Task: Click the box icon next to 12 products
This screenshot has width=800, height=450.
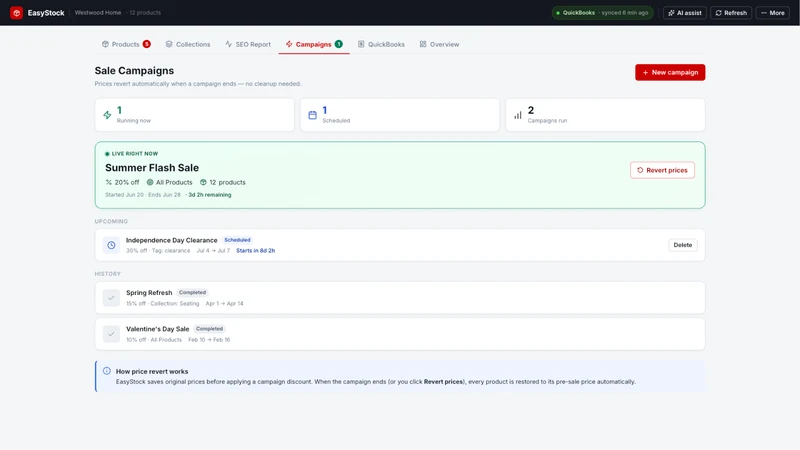Action: click(x=203, y=182)
